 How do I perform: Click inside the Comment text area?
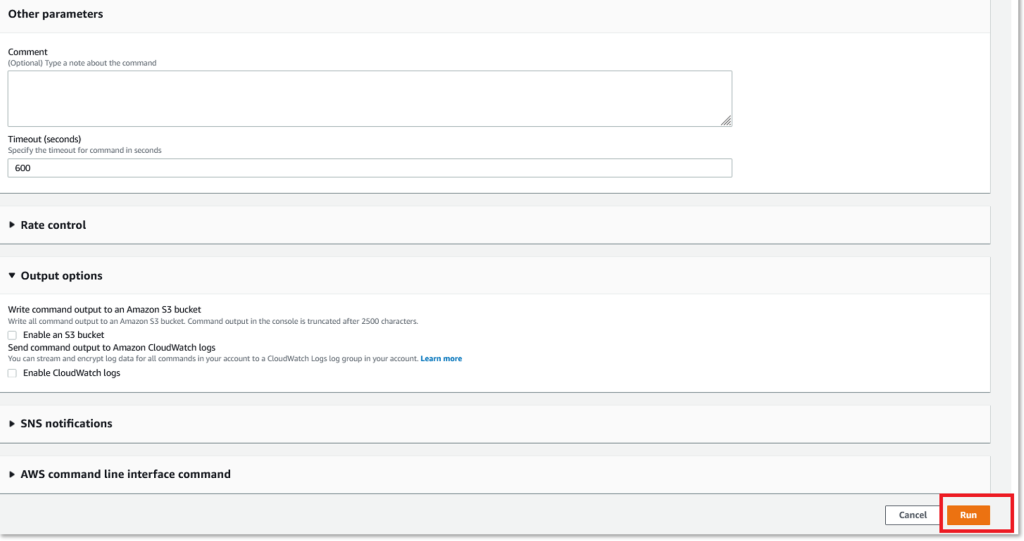(370, 99)
